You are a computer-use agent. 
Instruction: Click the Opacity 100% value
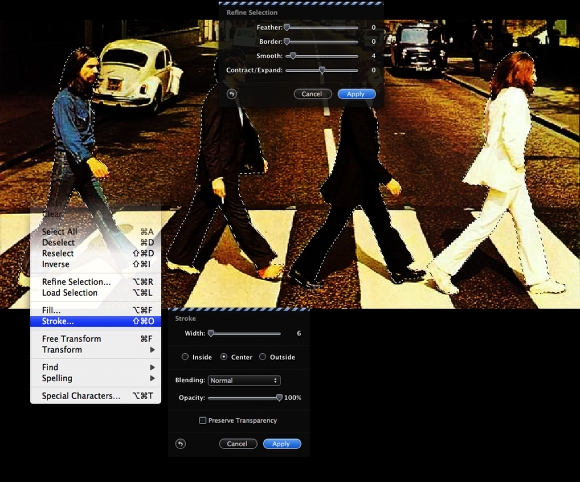293,398
